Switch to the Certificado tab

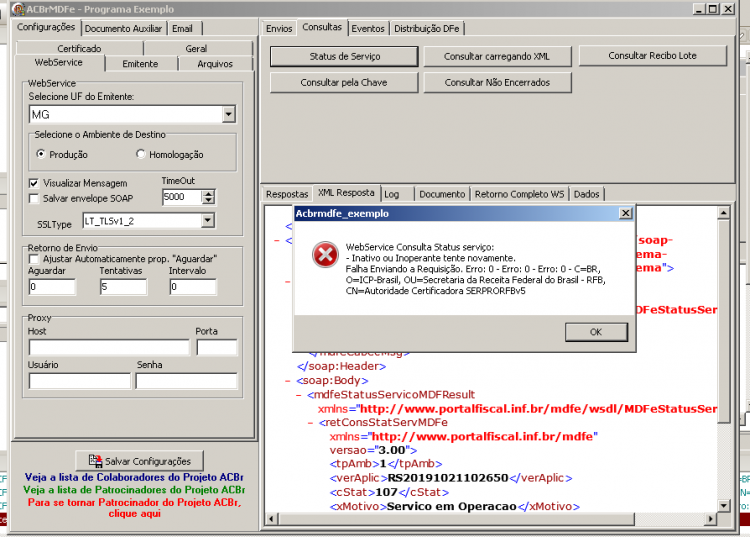point(79,48)
